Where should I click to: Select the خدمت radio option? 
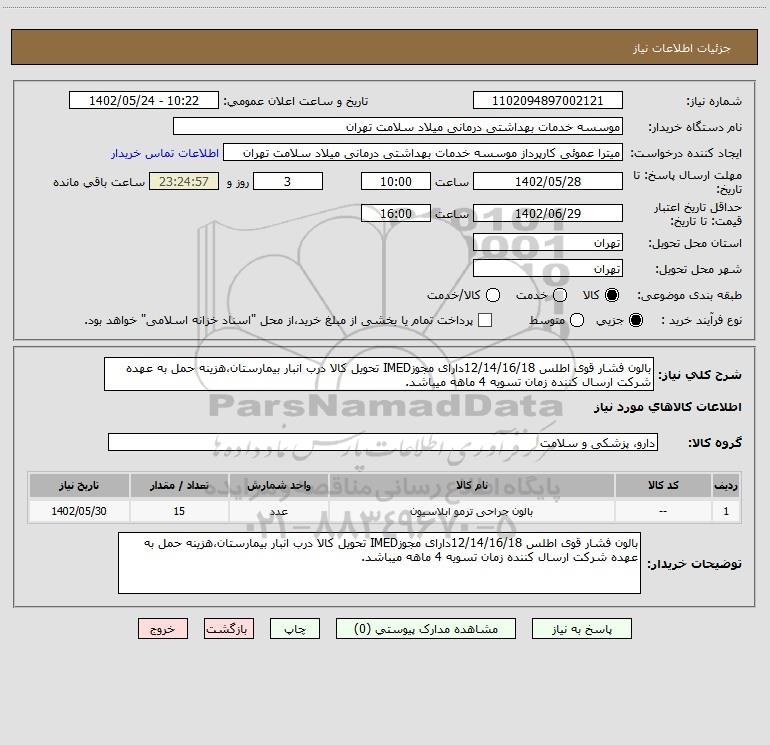(560, 295)
